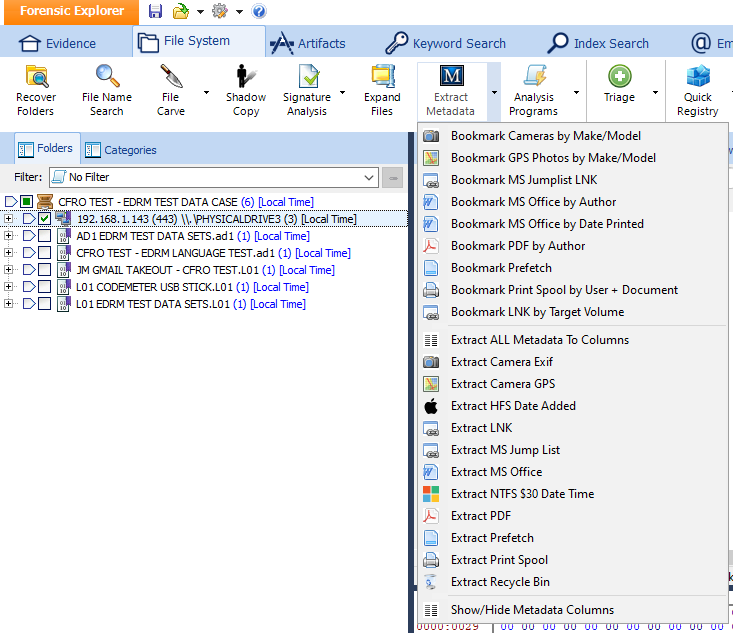Switch to the Keyword Search tab
Viewport: 733px width, 633px height.
[x=446, y=43]
